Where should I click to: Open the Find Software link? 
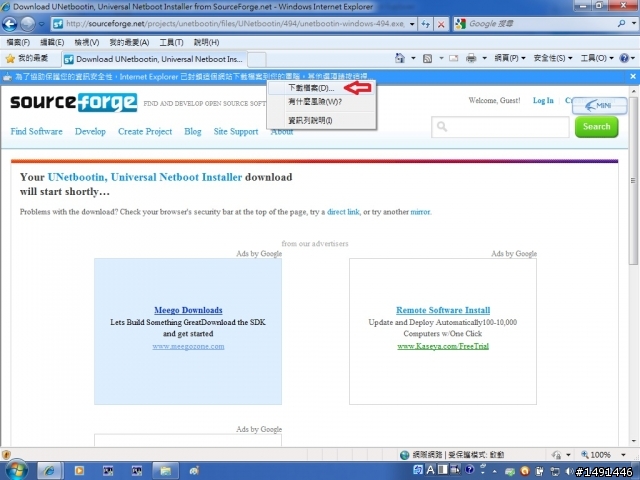click(37, 131)
